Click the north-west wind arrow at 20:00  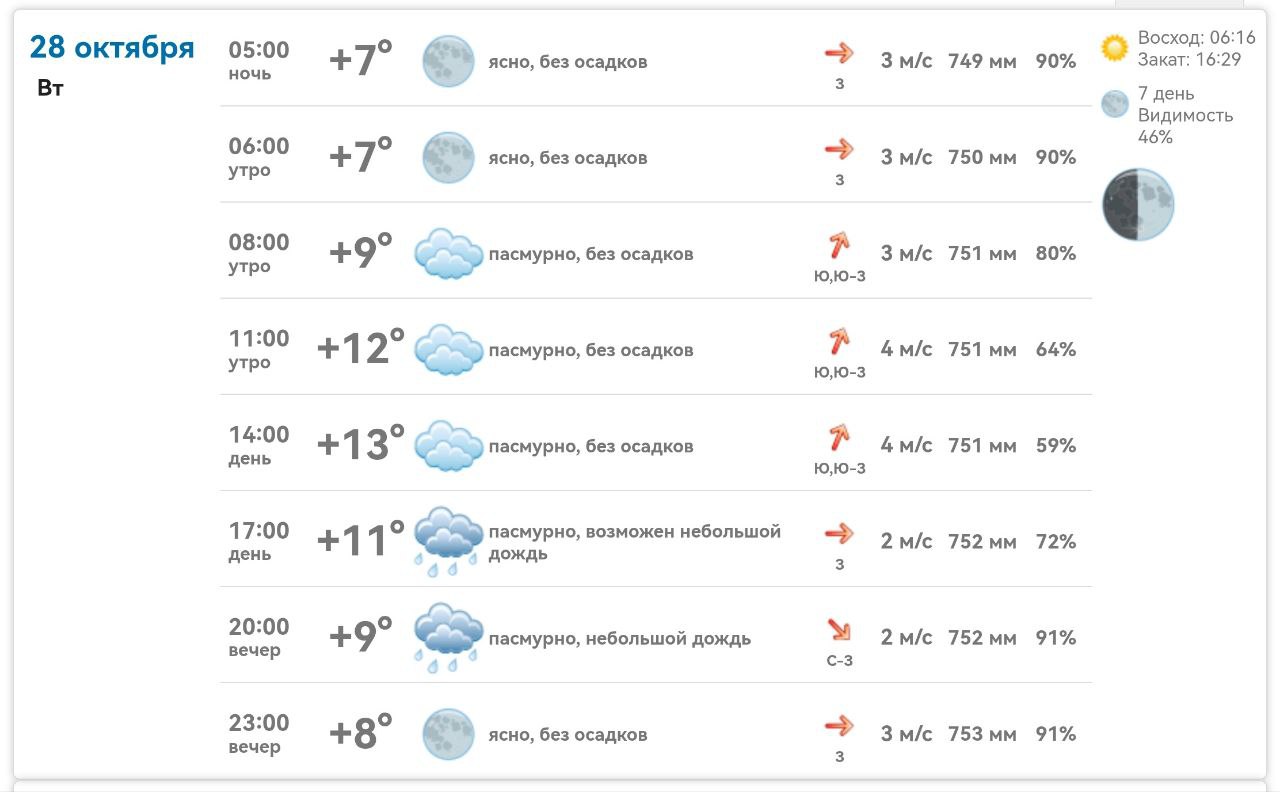(838, 629)
